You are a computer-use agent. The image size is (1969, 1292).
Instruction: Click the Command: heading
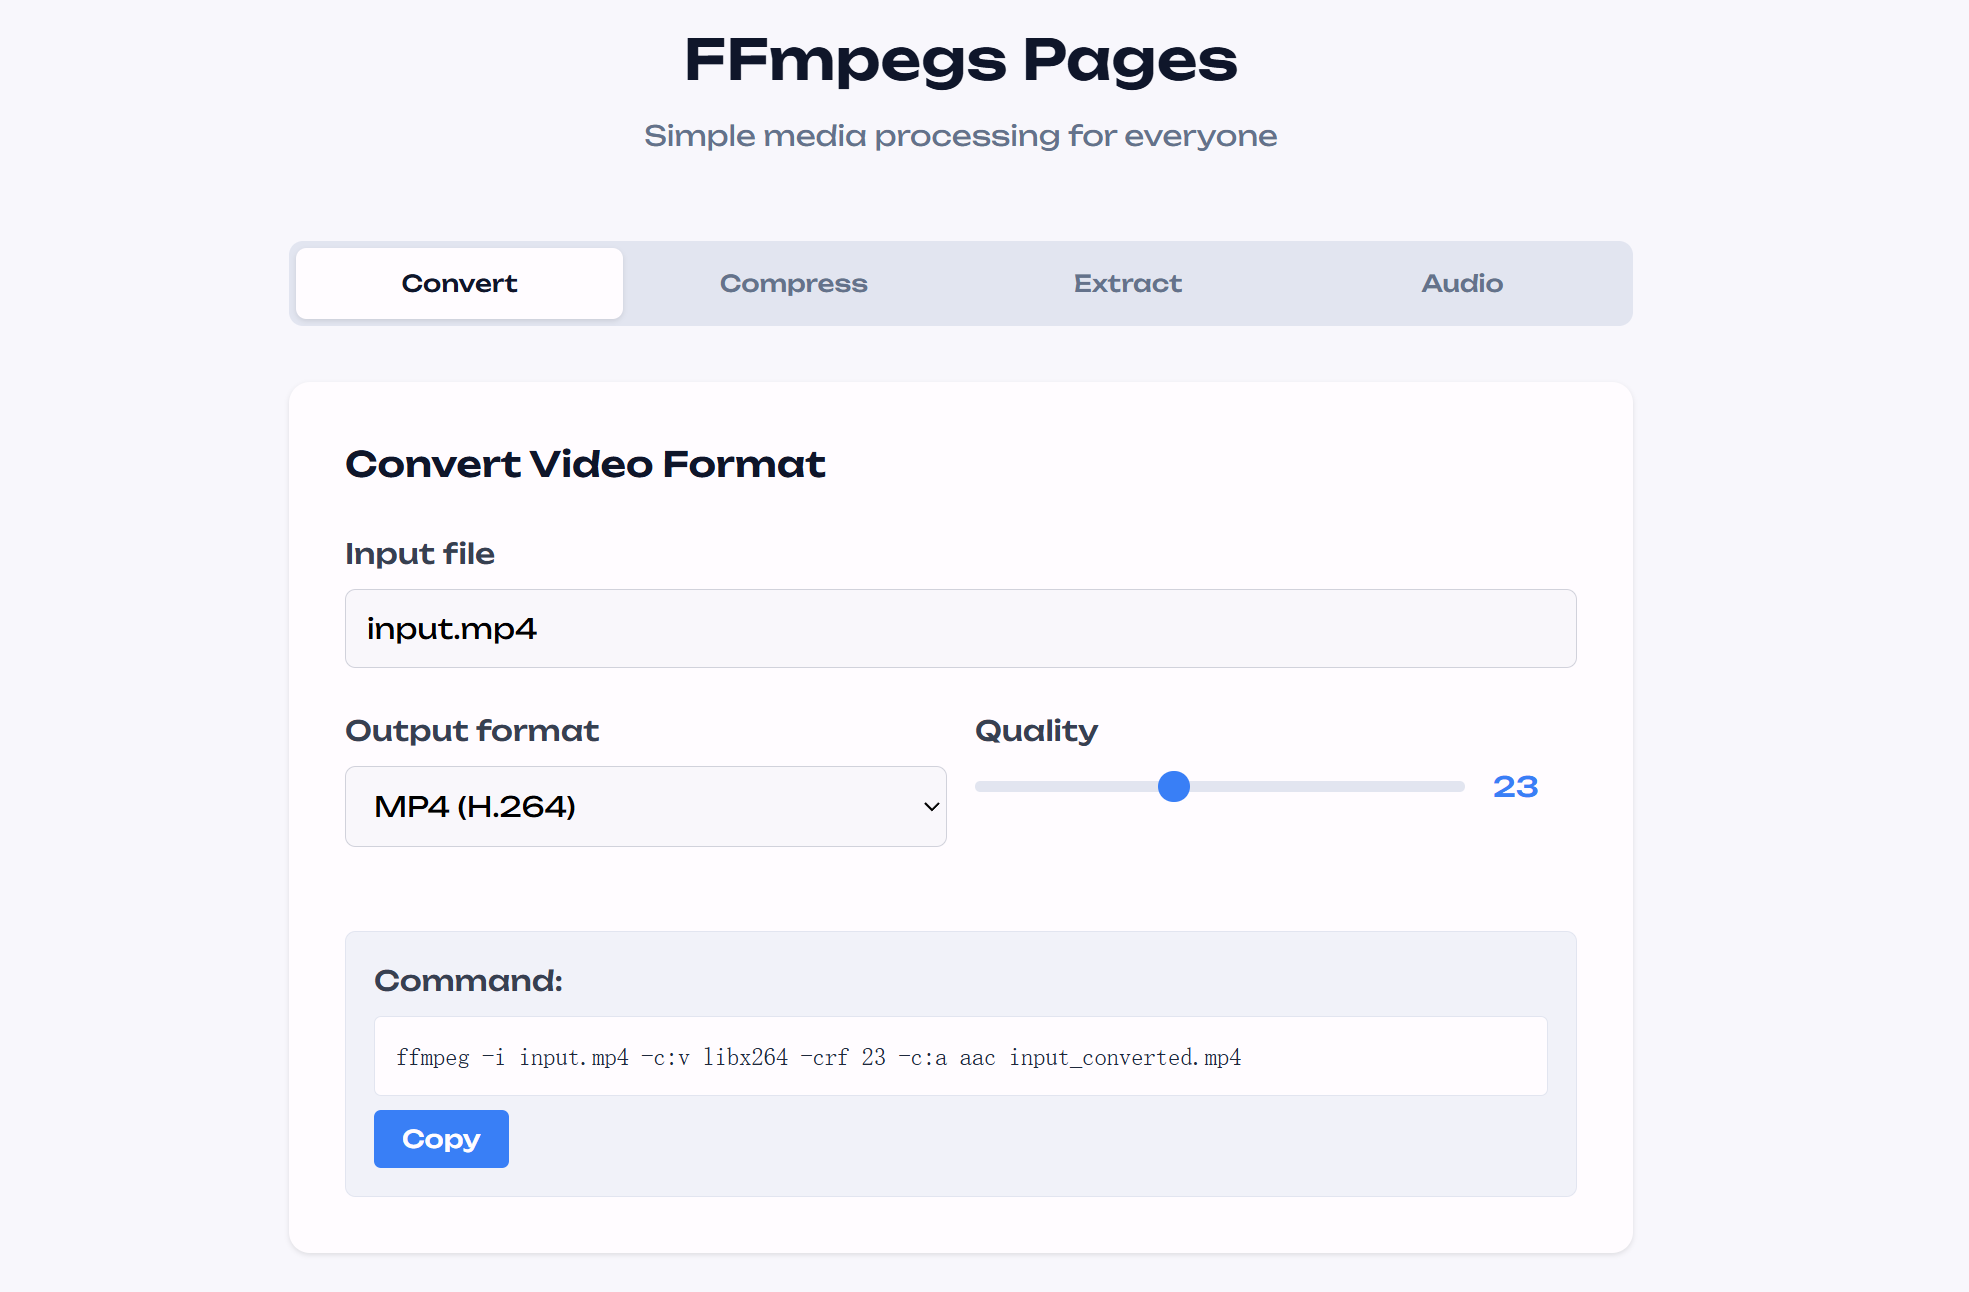(468, 980)
